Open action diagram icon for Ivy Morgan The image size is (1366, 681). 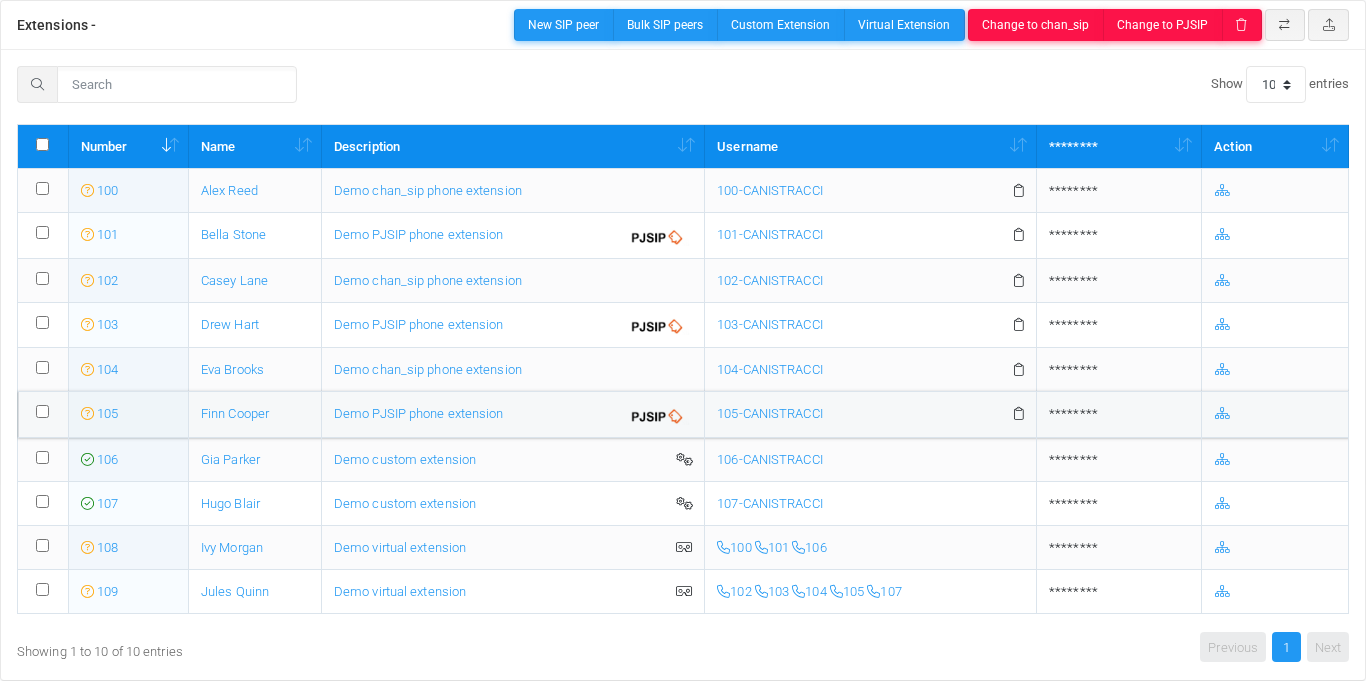click(x=1222, y=548)
